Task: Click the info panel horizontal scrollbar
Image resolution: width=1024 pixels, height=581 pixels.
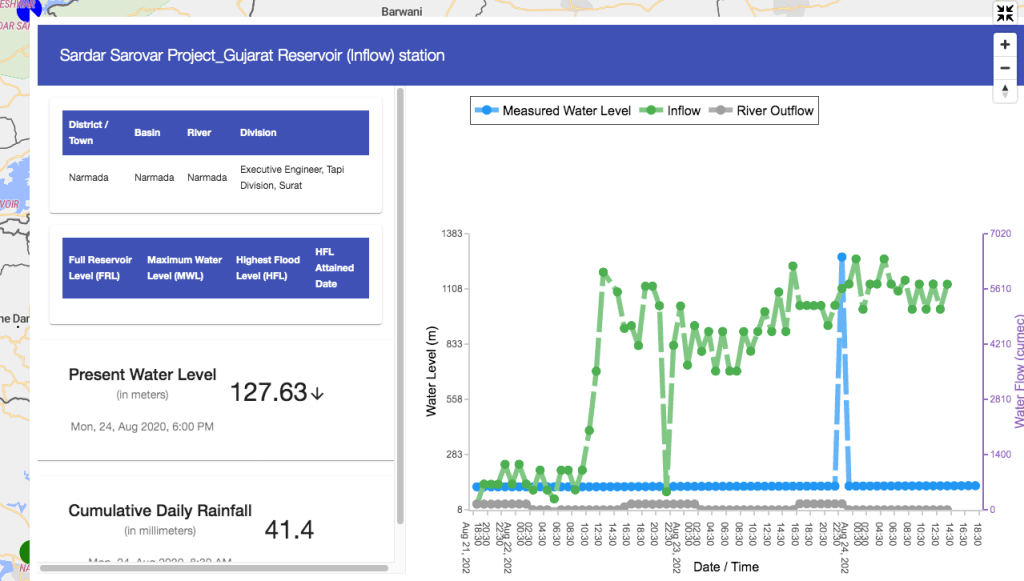Action: pyautogui.click(x=213, y=568)
